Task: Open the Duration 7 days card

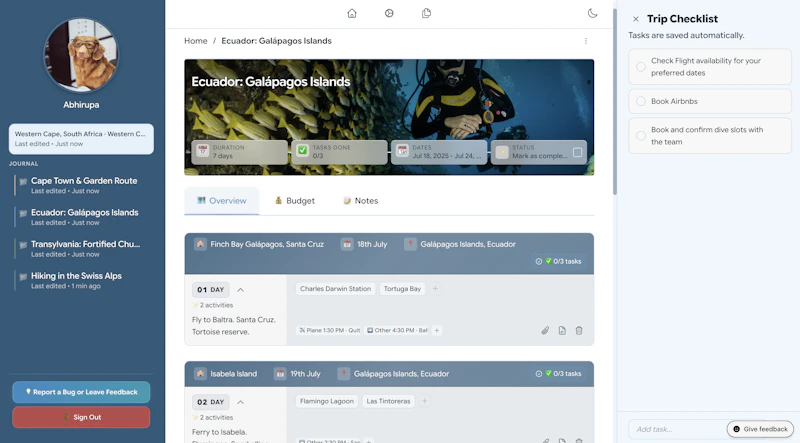Action: point(239,152)
